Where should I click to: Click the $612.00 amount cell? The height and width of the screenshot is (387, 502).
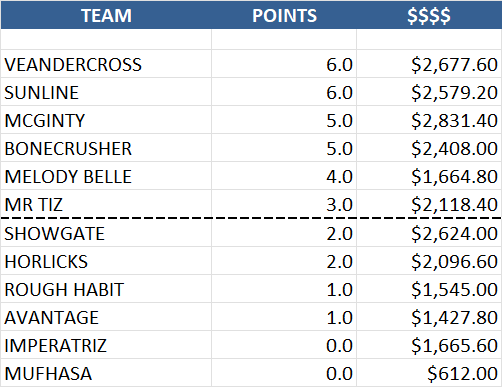[429, 373]
